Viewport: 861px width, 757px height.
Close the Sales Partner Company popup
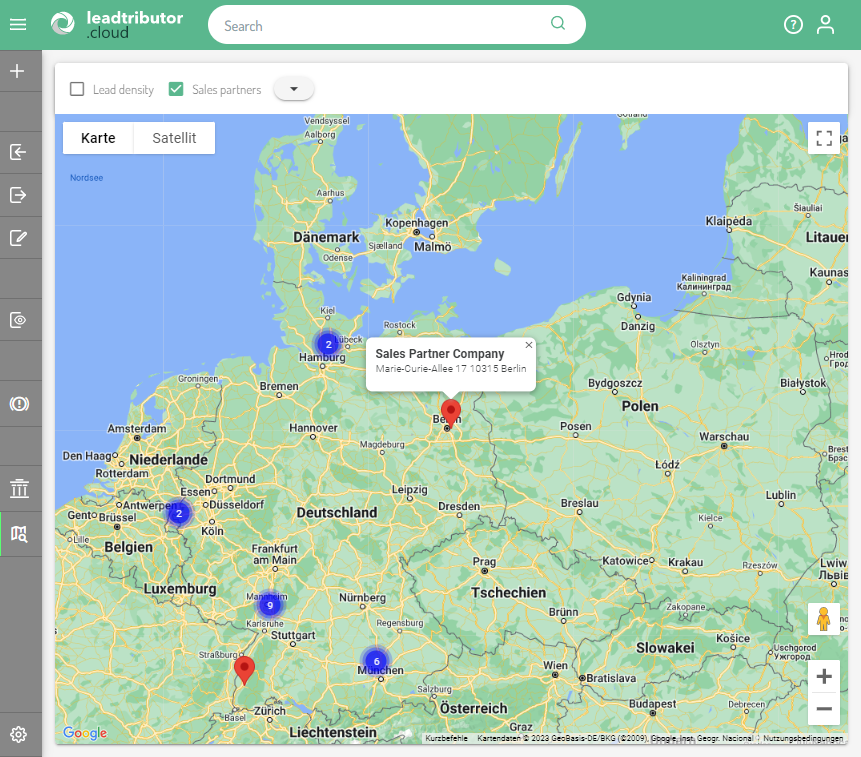coord(529,345)
